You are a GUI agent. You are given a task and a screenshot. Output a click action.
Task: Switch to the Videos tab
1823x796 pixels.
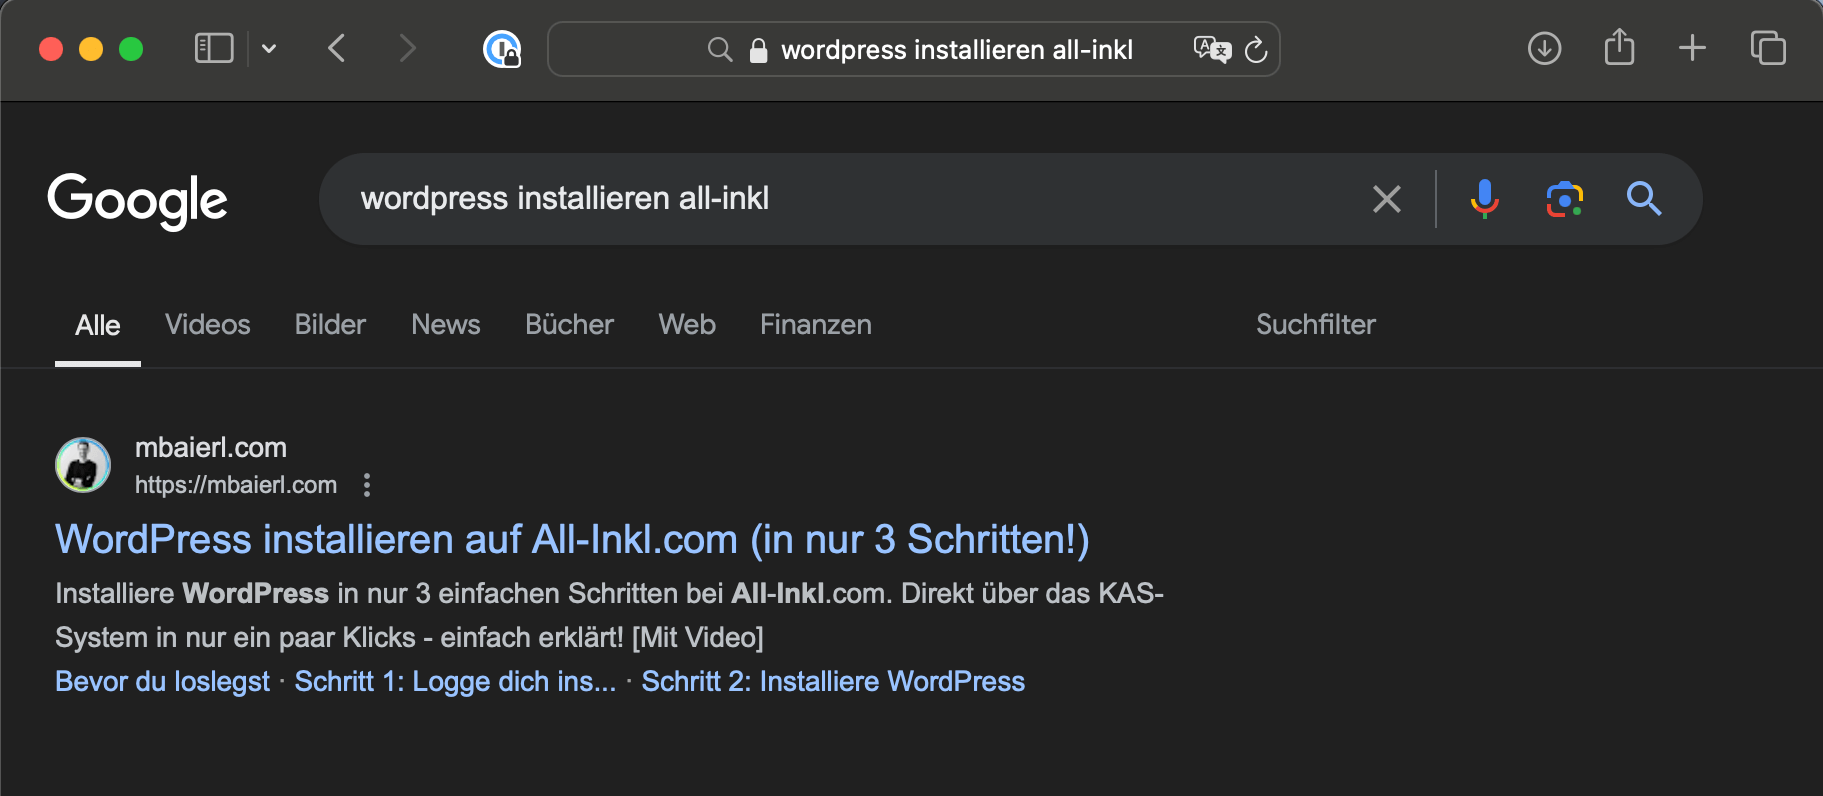click(208, 325)
